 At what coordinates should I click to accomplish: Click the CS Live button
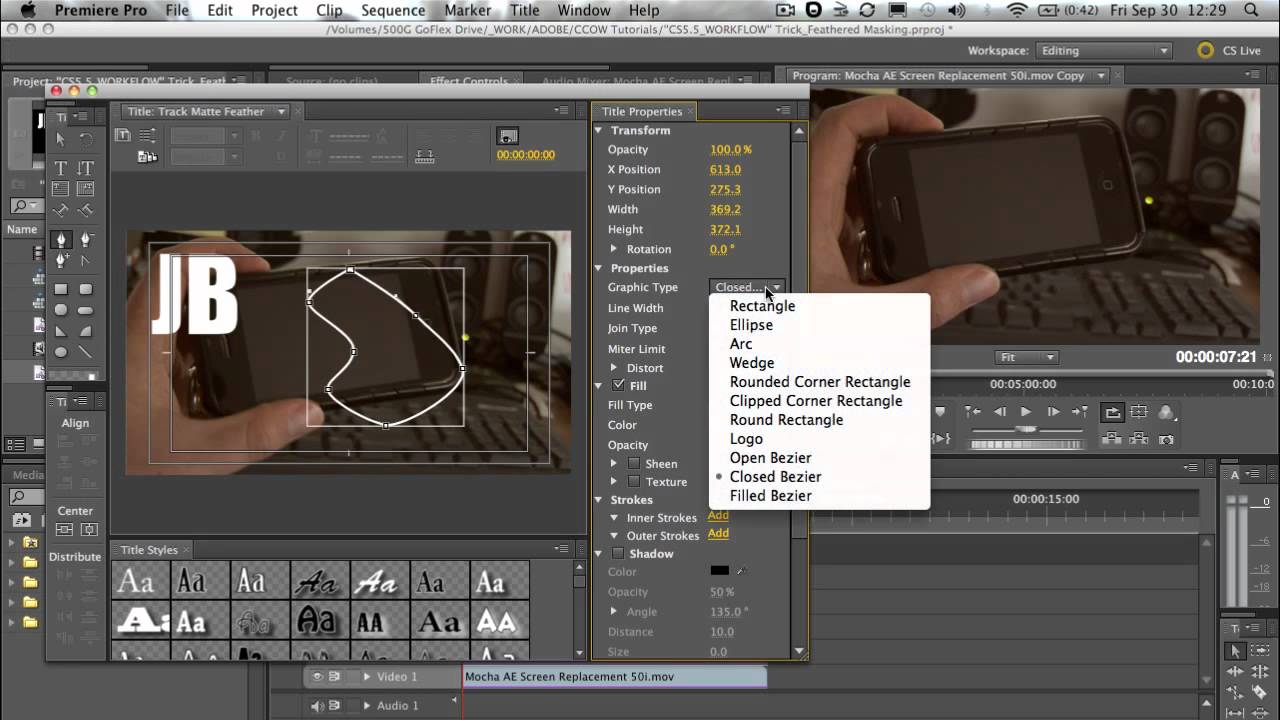[x=1230, y=51]
